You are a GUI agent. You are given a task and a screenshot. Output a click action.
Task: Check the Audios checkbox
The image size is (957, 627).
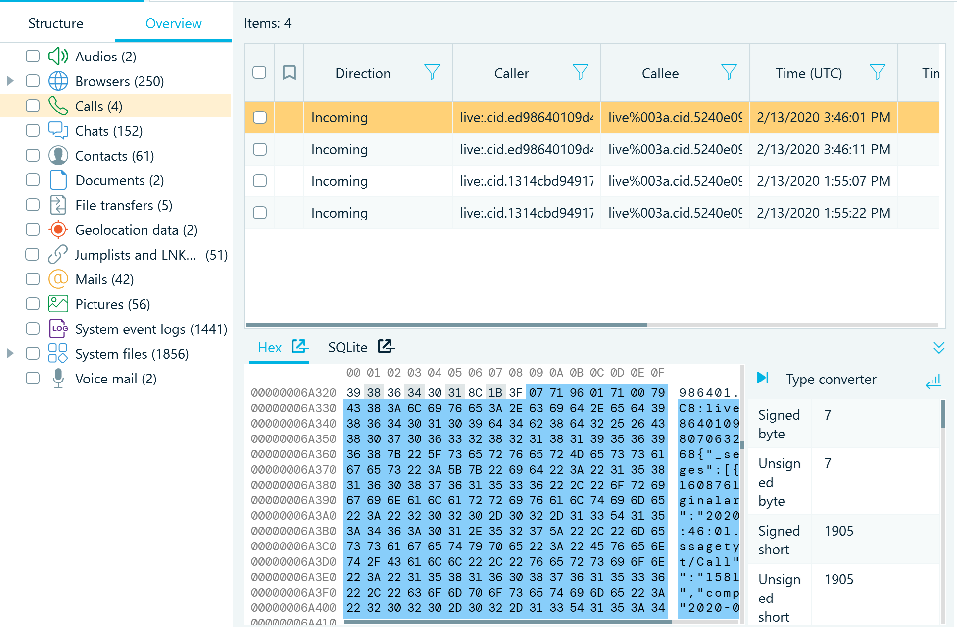point(33,56)
